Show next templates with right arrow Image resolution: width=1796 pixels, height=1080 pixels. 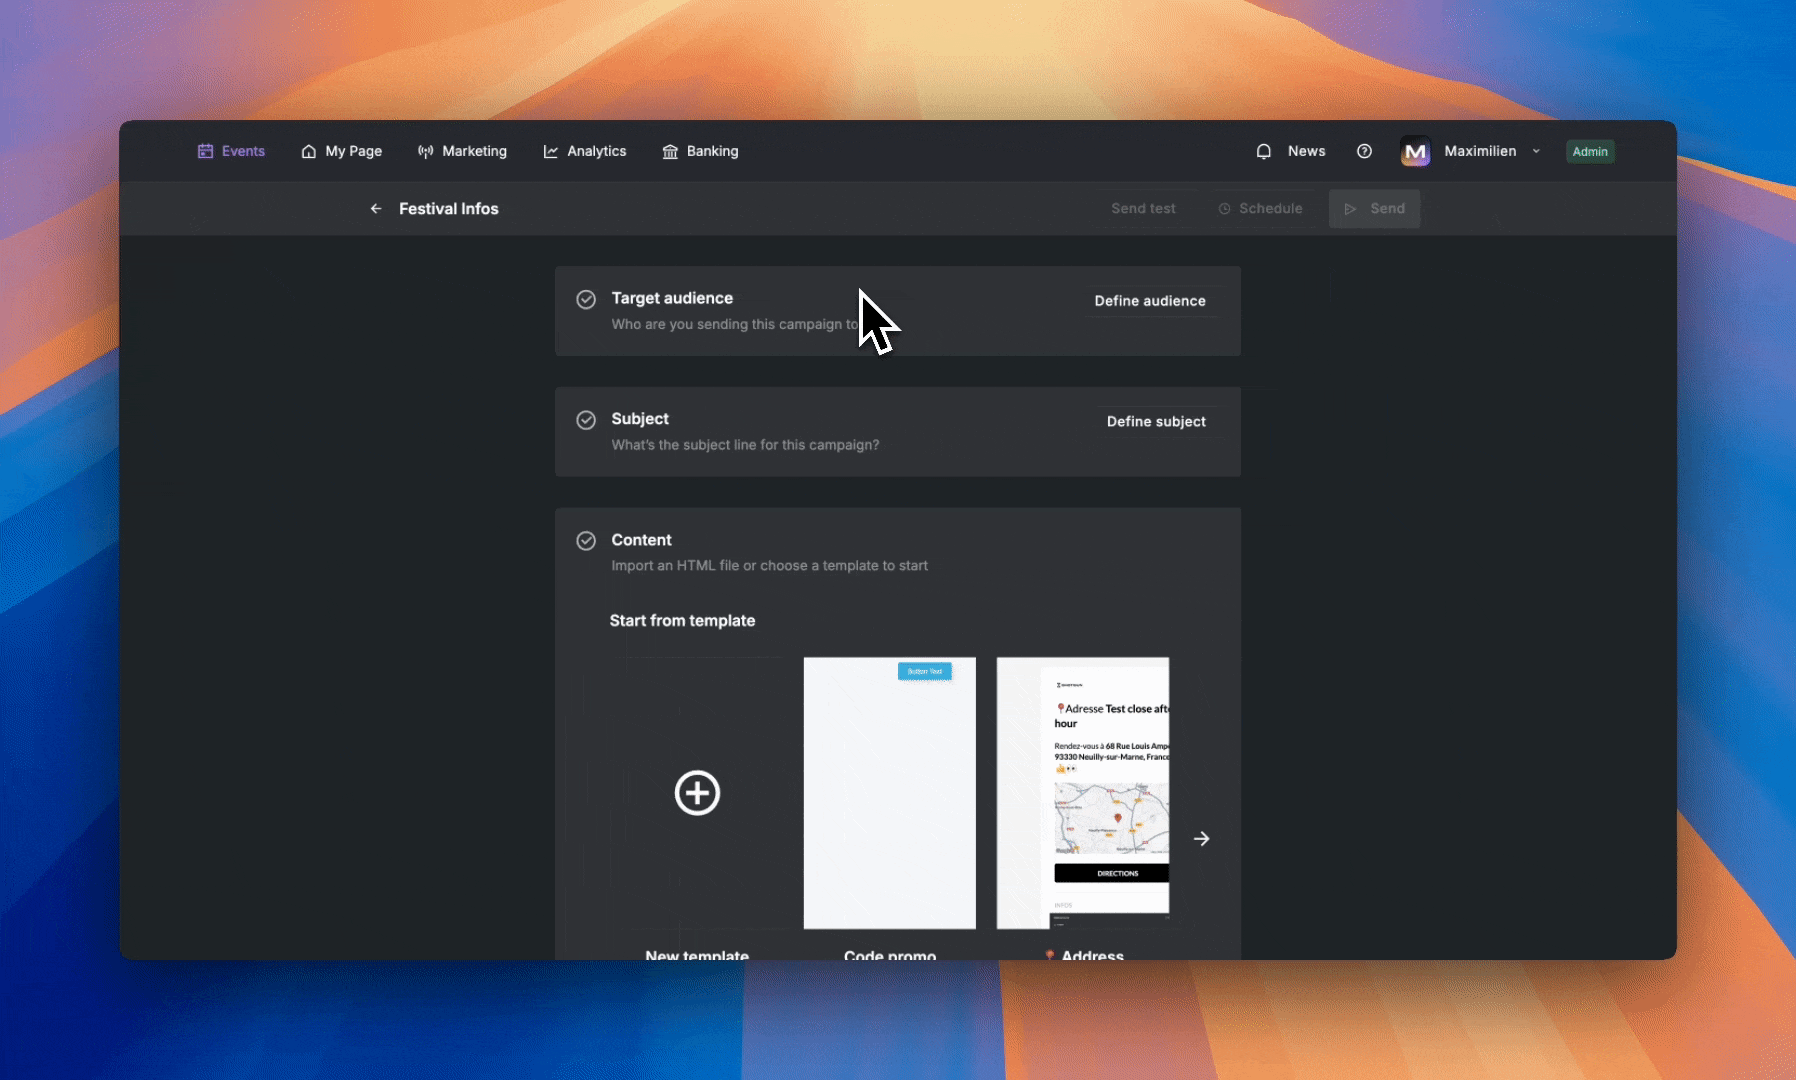point(1202,839)
